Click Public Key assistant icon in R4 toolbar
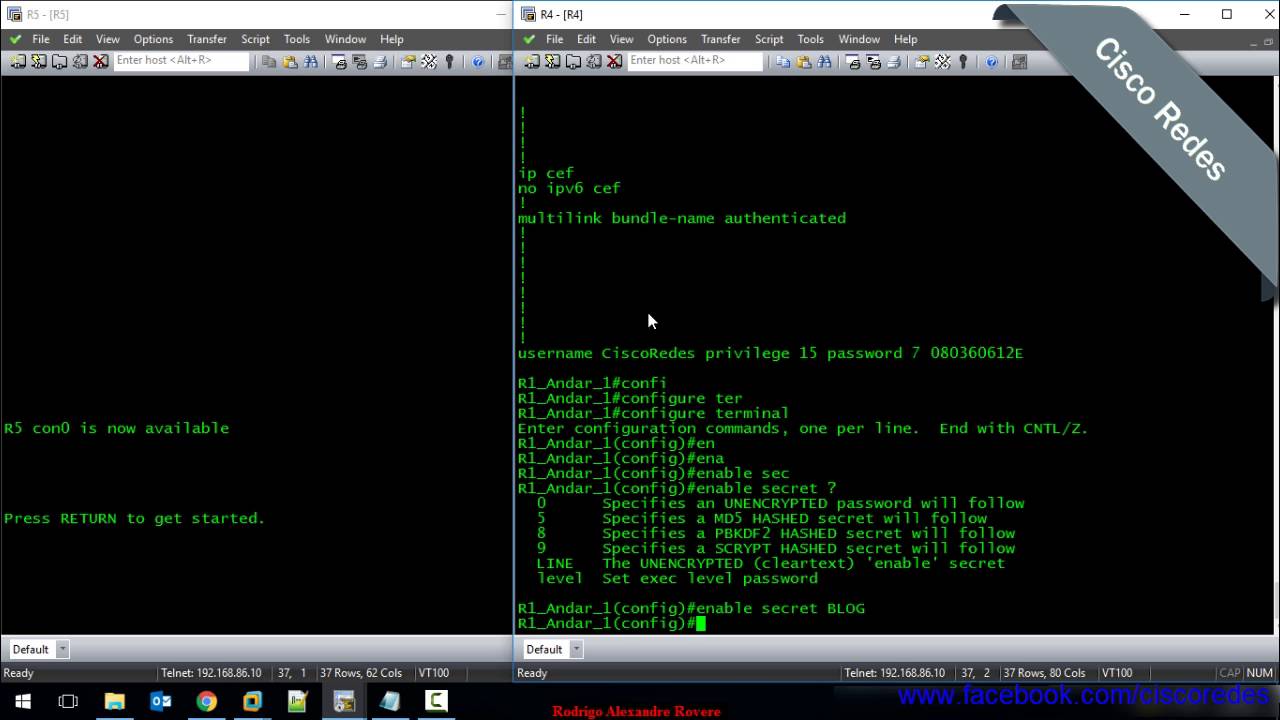 [x=963, y=61]
